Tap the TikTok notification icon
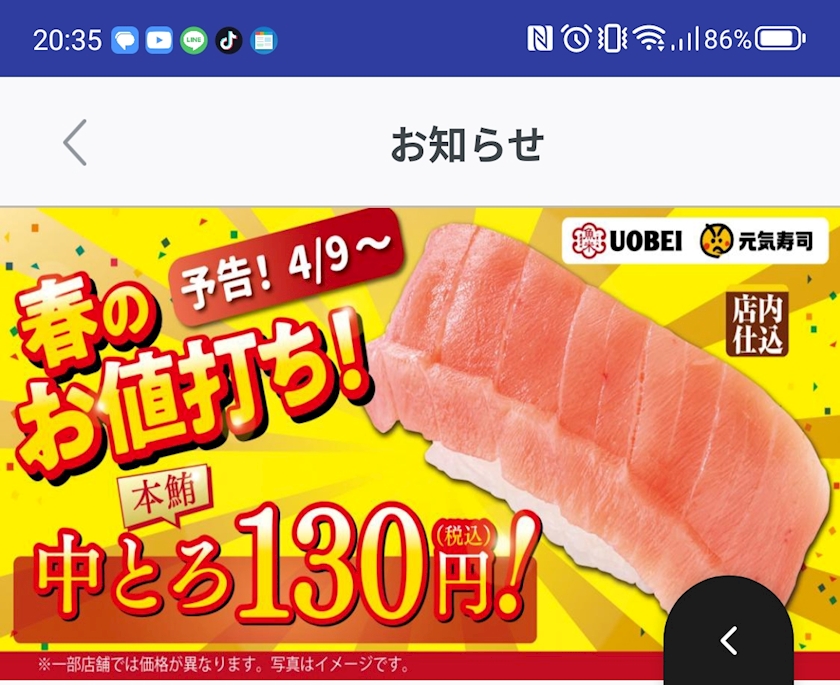 coord(229,40)
